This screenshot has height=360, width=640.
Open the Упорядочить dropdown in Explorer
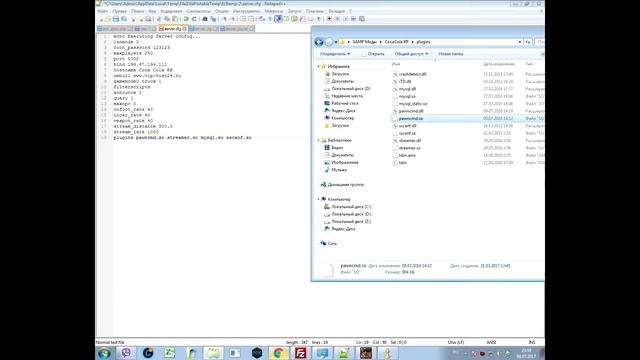tap(335, 54)
